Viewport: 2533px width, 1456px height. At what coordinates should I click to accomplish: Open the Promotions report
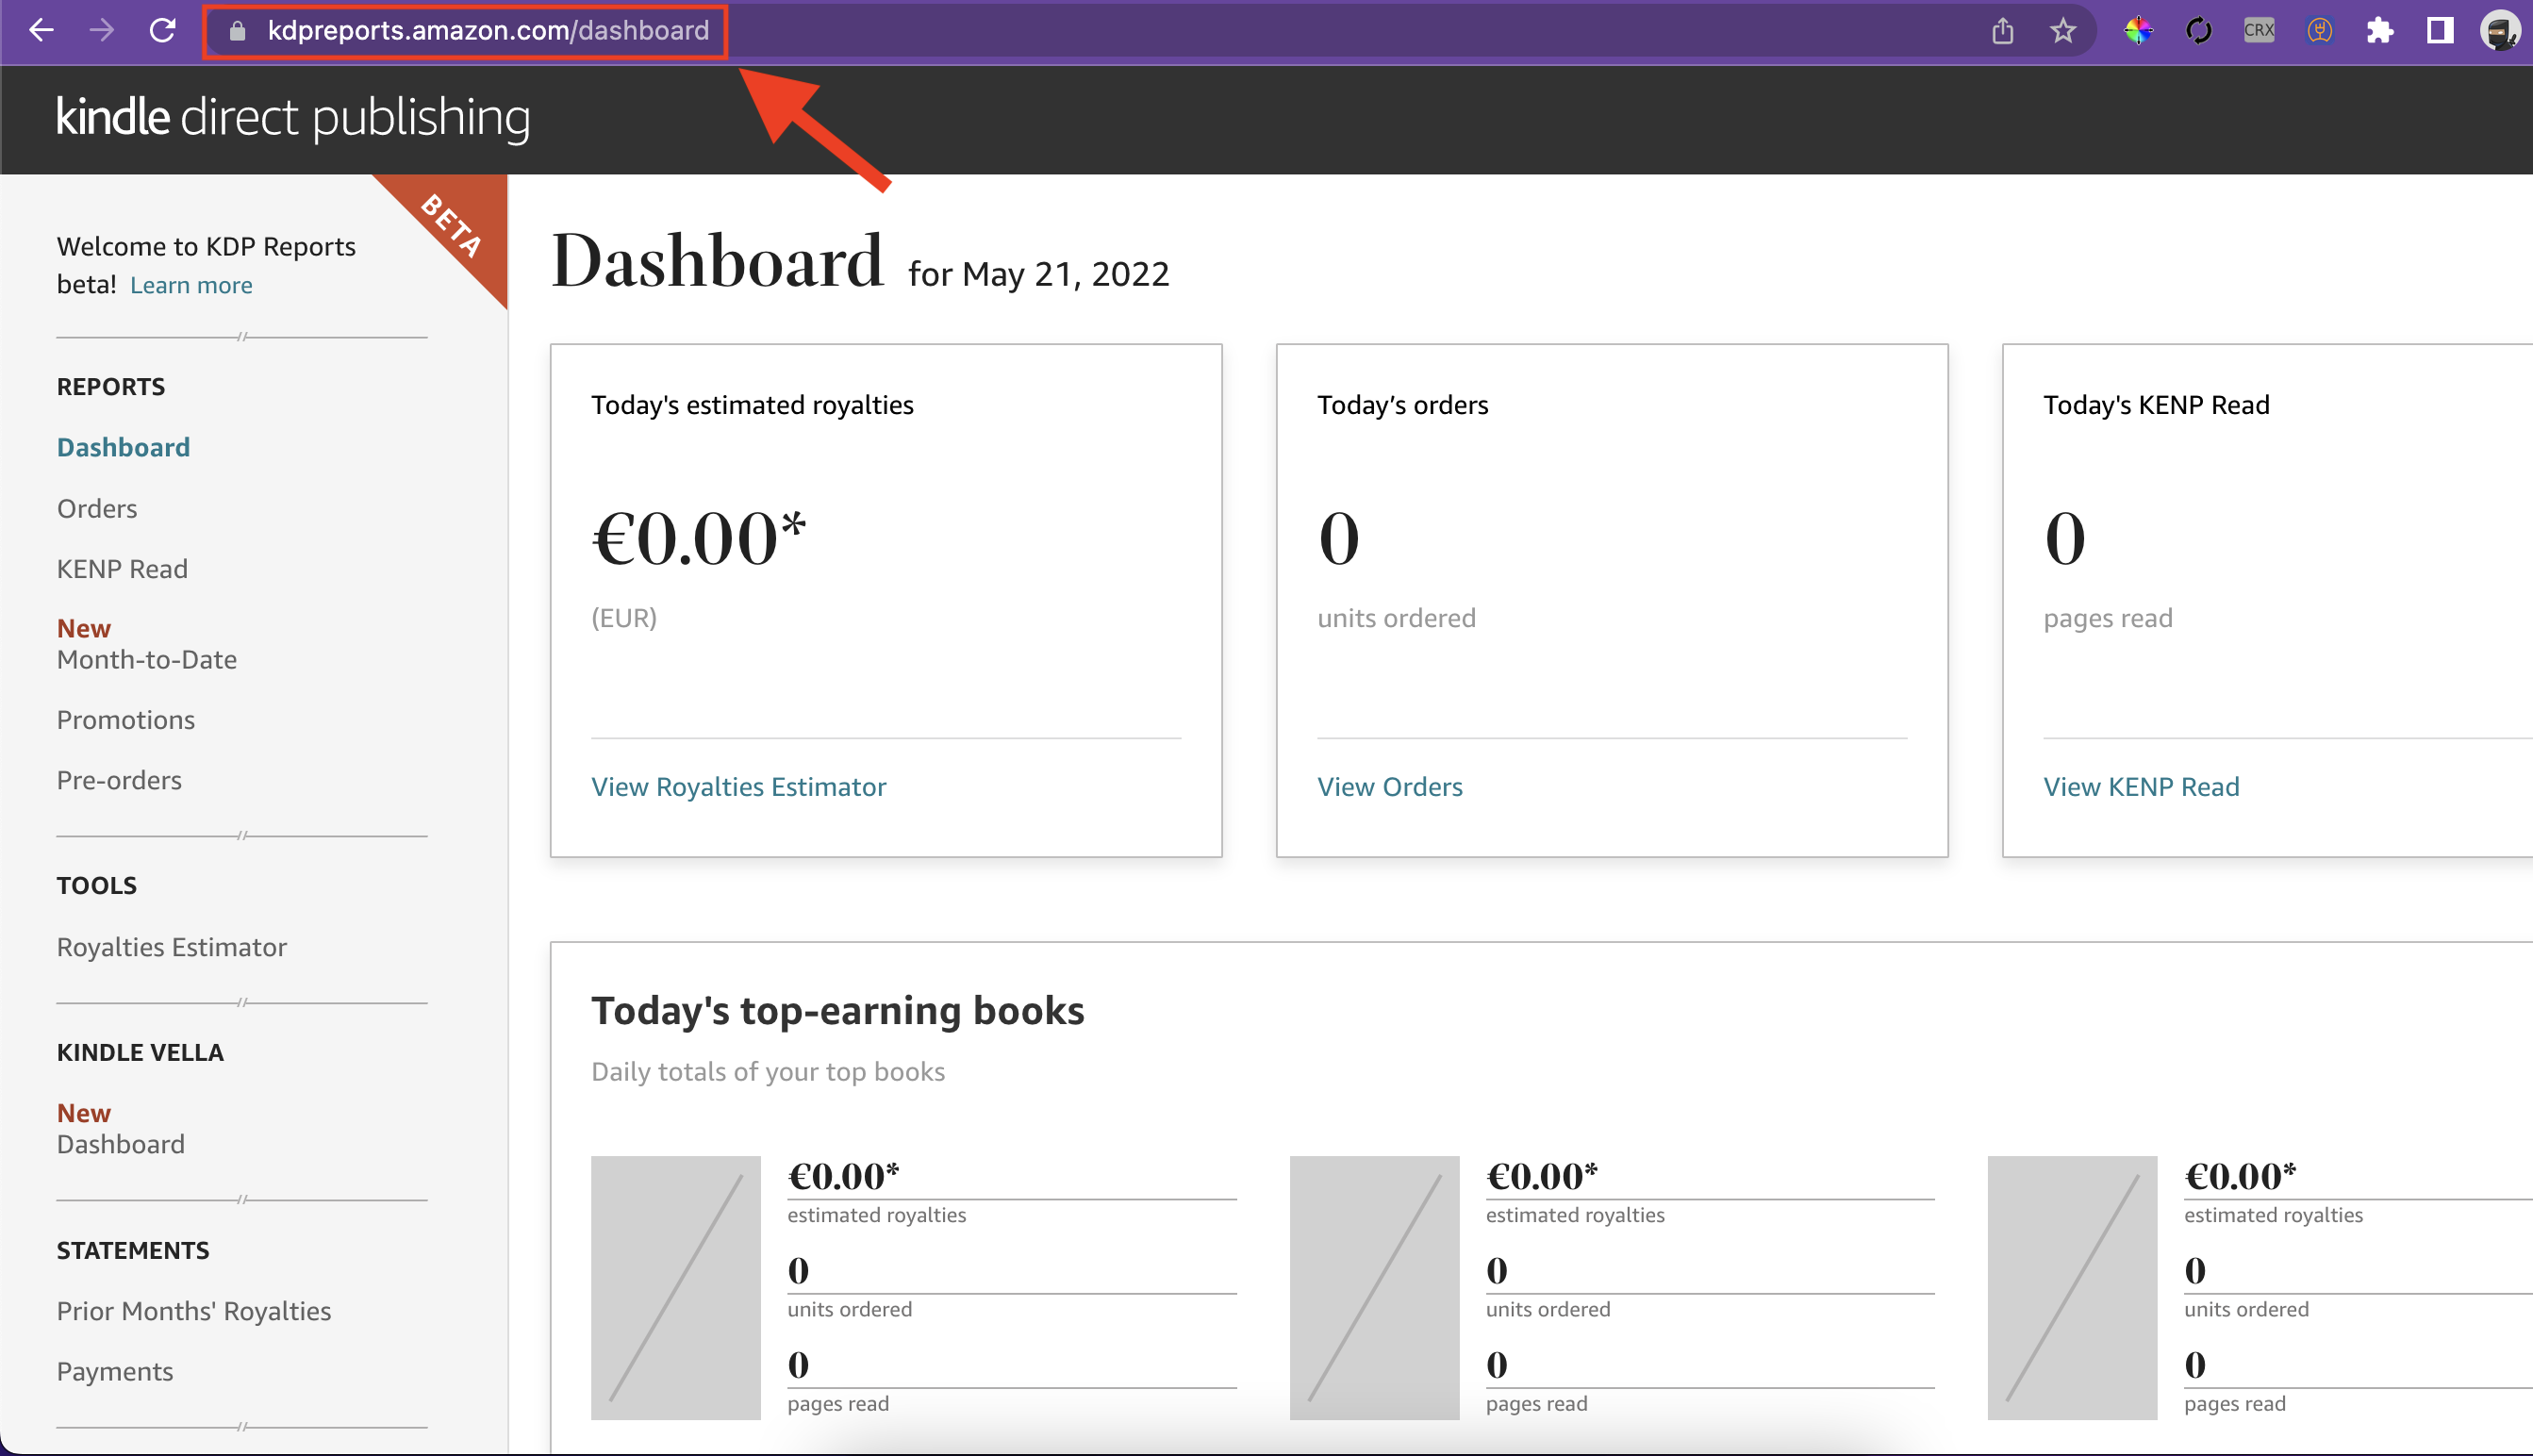[126, 719]
